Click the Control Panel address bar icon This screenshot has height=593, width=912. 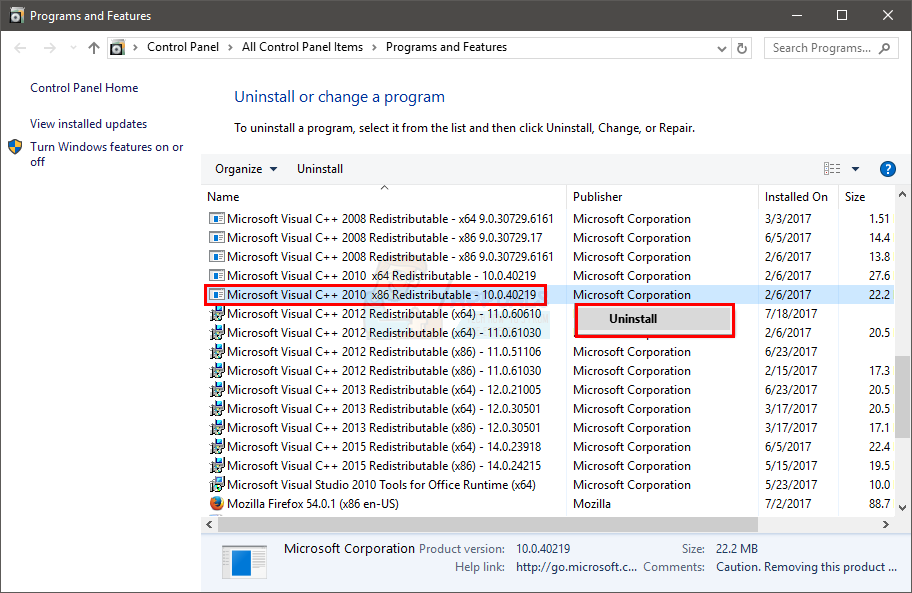(117, 48)
